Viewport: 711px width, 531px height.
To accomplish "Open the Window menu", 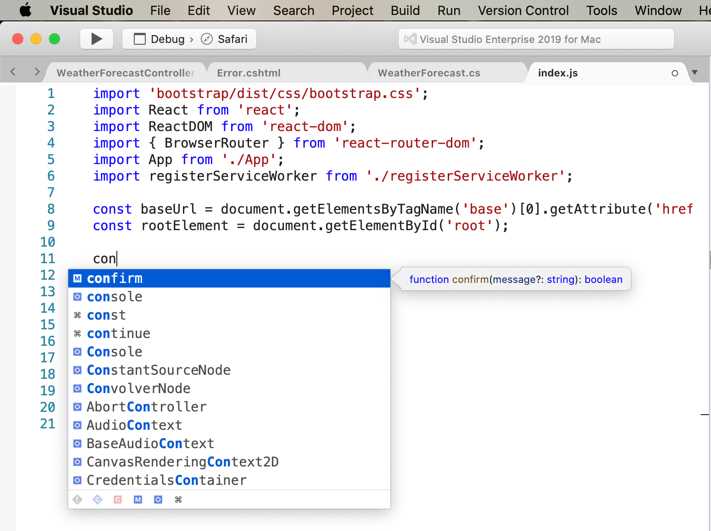I will pyautogui.click(x=657, y=10).
